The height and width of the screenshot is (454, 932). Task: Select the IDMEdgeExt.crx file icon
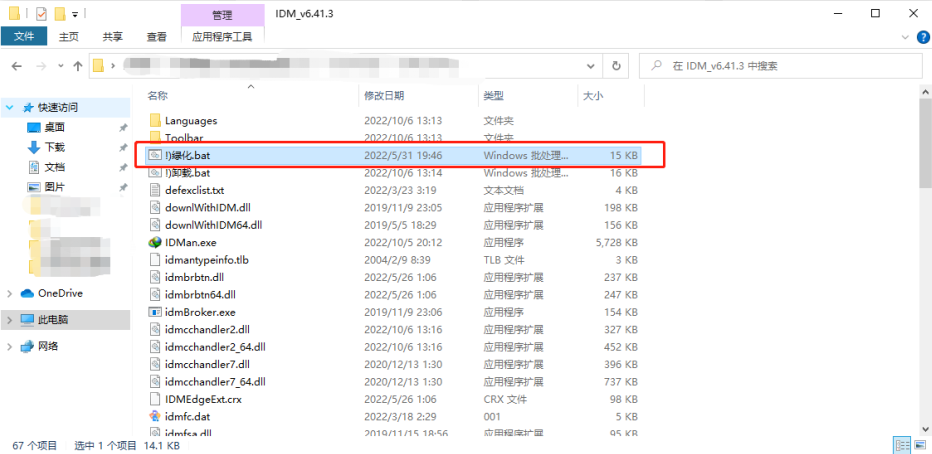[x=155, y=399]
